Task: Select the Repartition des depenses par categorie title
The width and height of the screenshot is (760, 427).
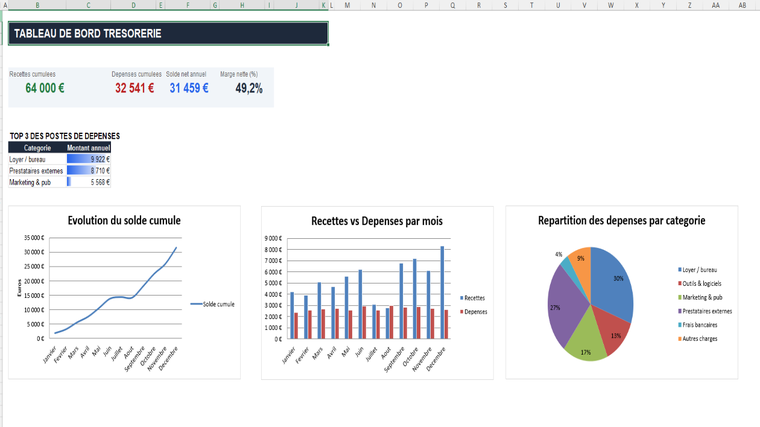Action: click(621, 221)
